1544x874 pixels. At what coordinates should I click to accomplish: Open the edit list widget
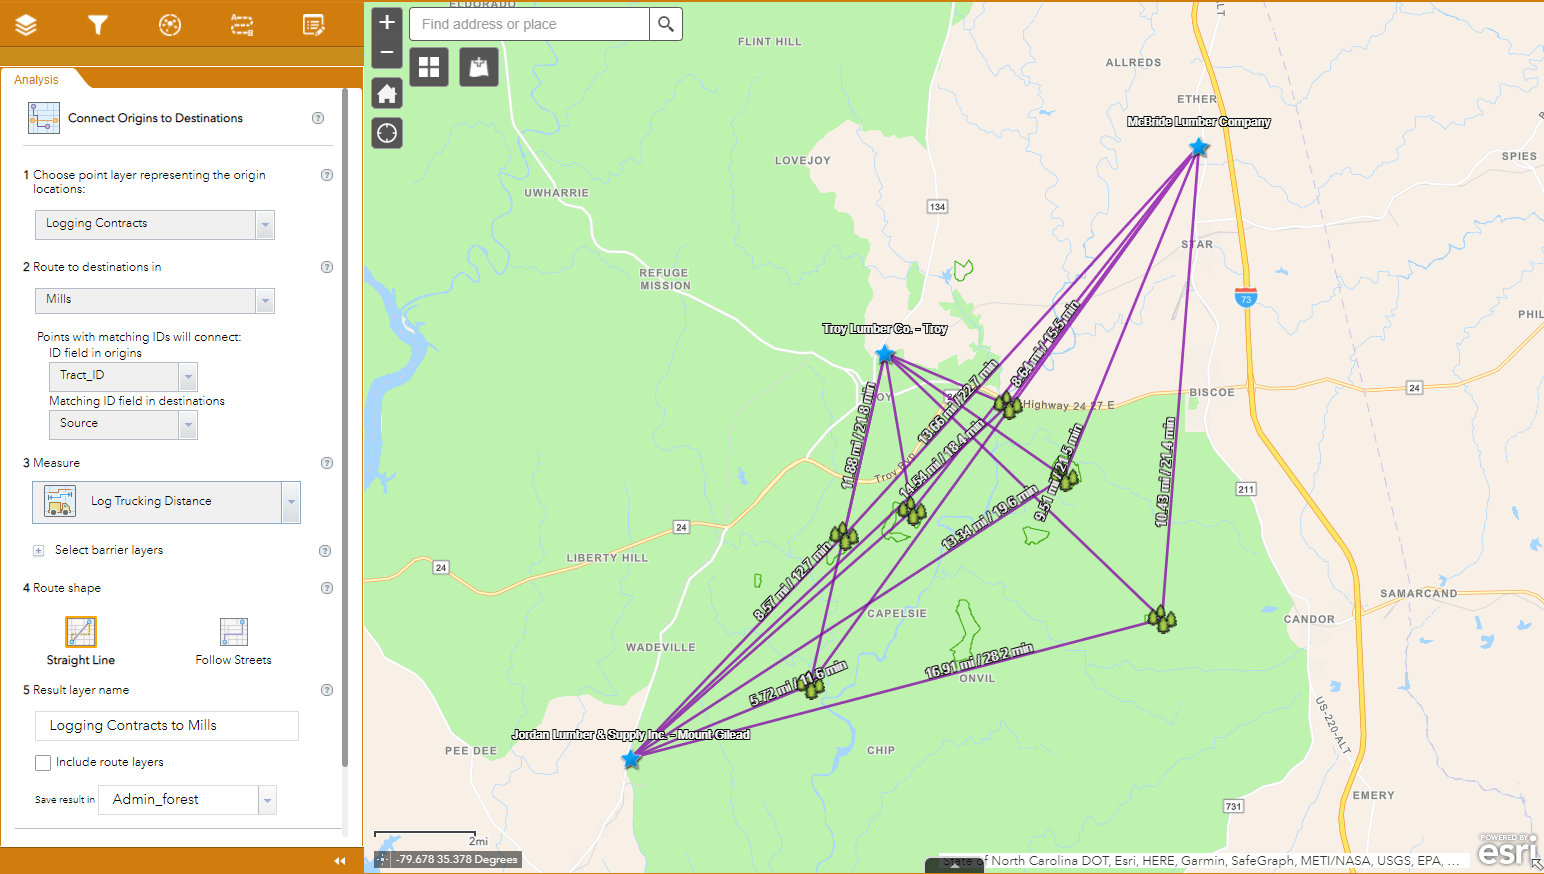point(314,25)
